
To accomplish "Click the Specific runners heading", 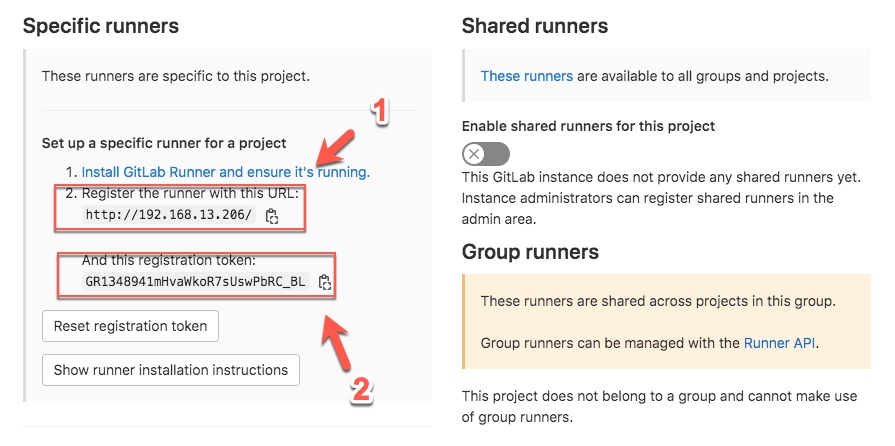I will [100, 26].
